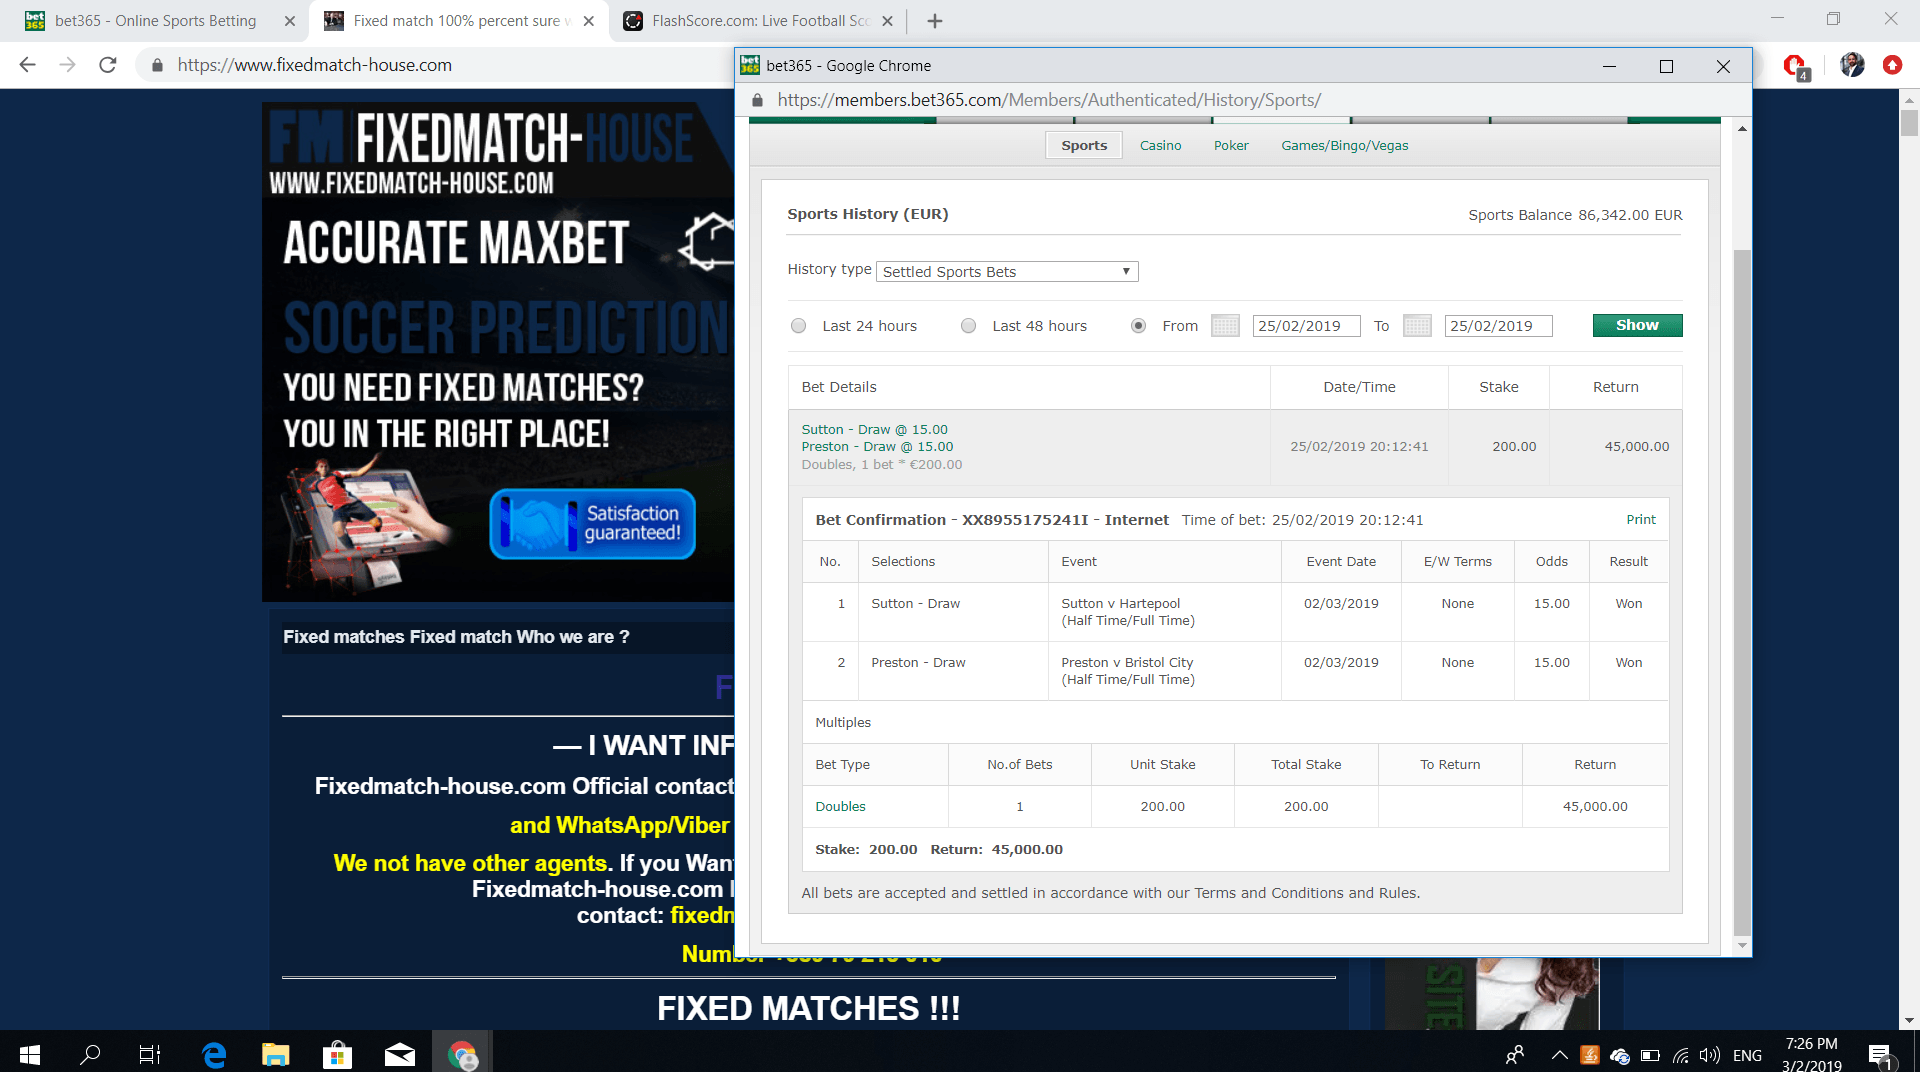Screen dimensions: 1920x1072
Task: Click the Doubles bet type link
Action: (x=840, y=807)
